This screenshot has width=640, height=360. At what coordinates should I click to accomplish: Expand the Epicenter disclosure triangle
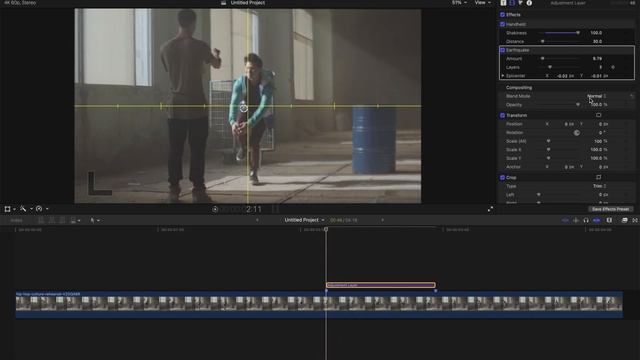(x=503, y=76)
